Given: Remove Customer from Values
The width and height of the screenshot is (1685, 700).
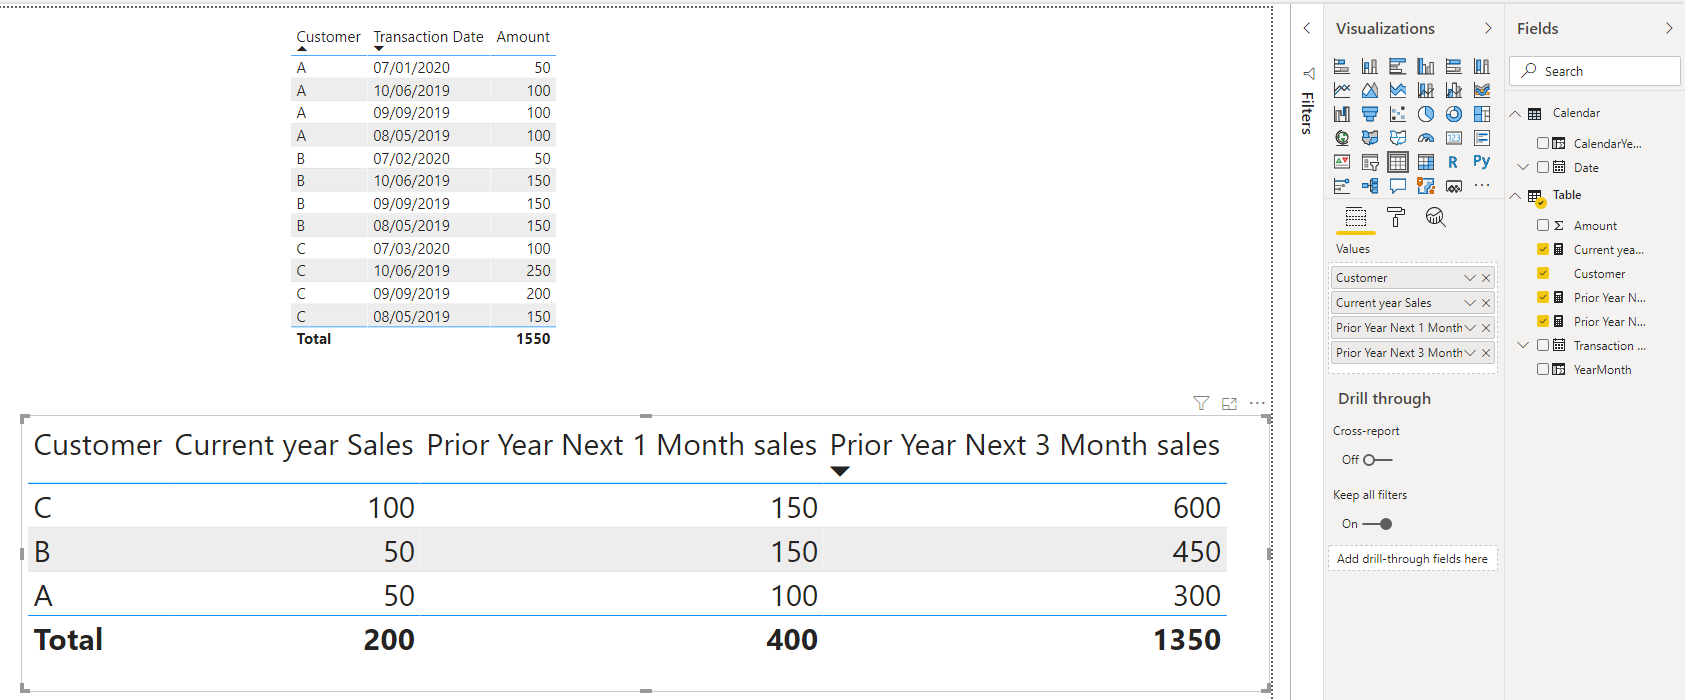Looking at the screenshot, I should pyautogui.click(x=1486, y=278).
